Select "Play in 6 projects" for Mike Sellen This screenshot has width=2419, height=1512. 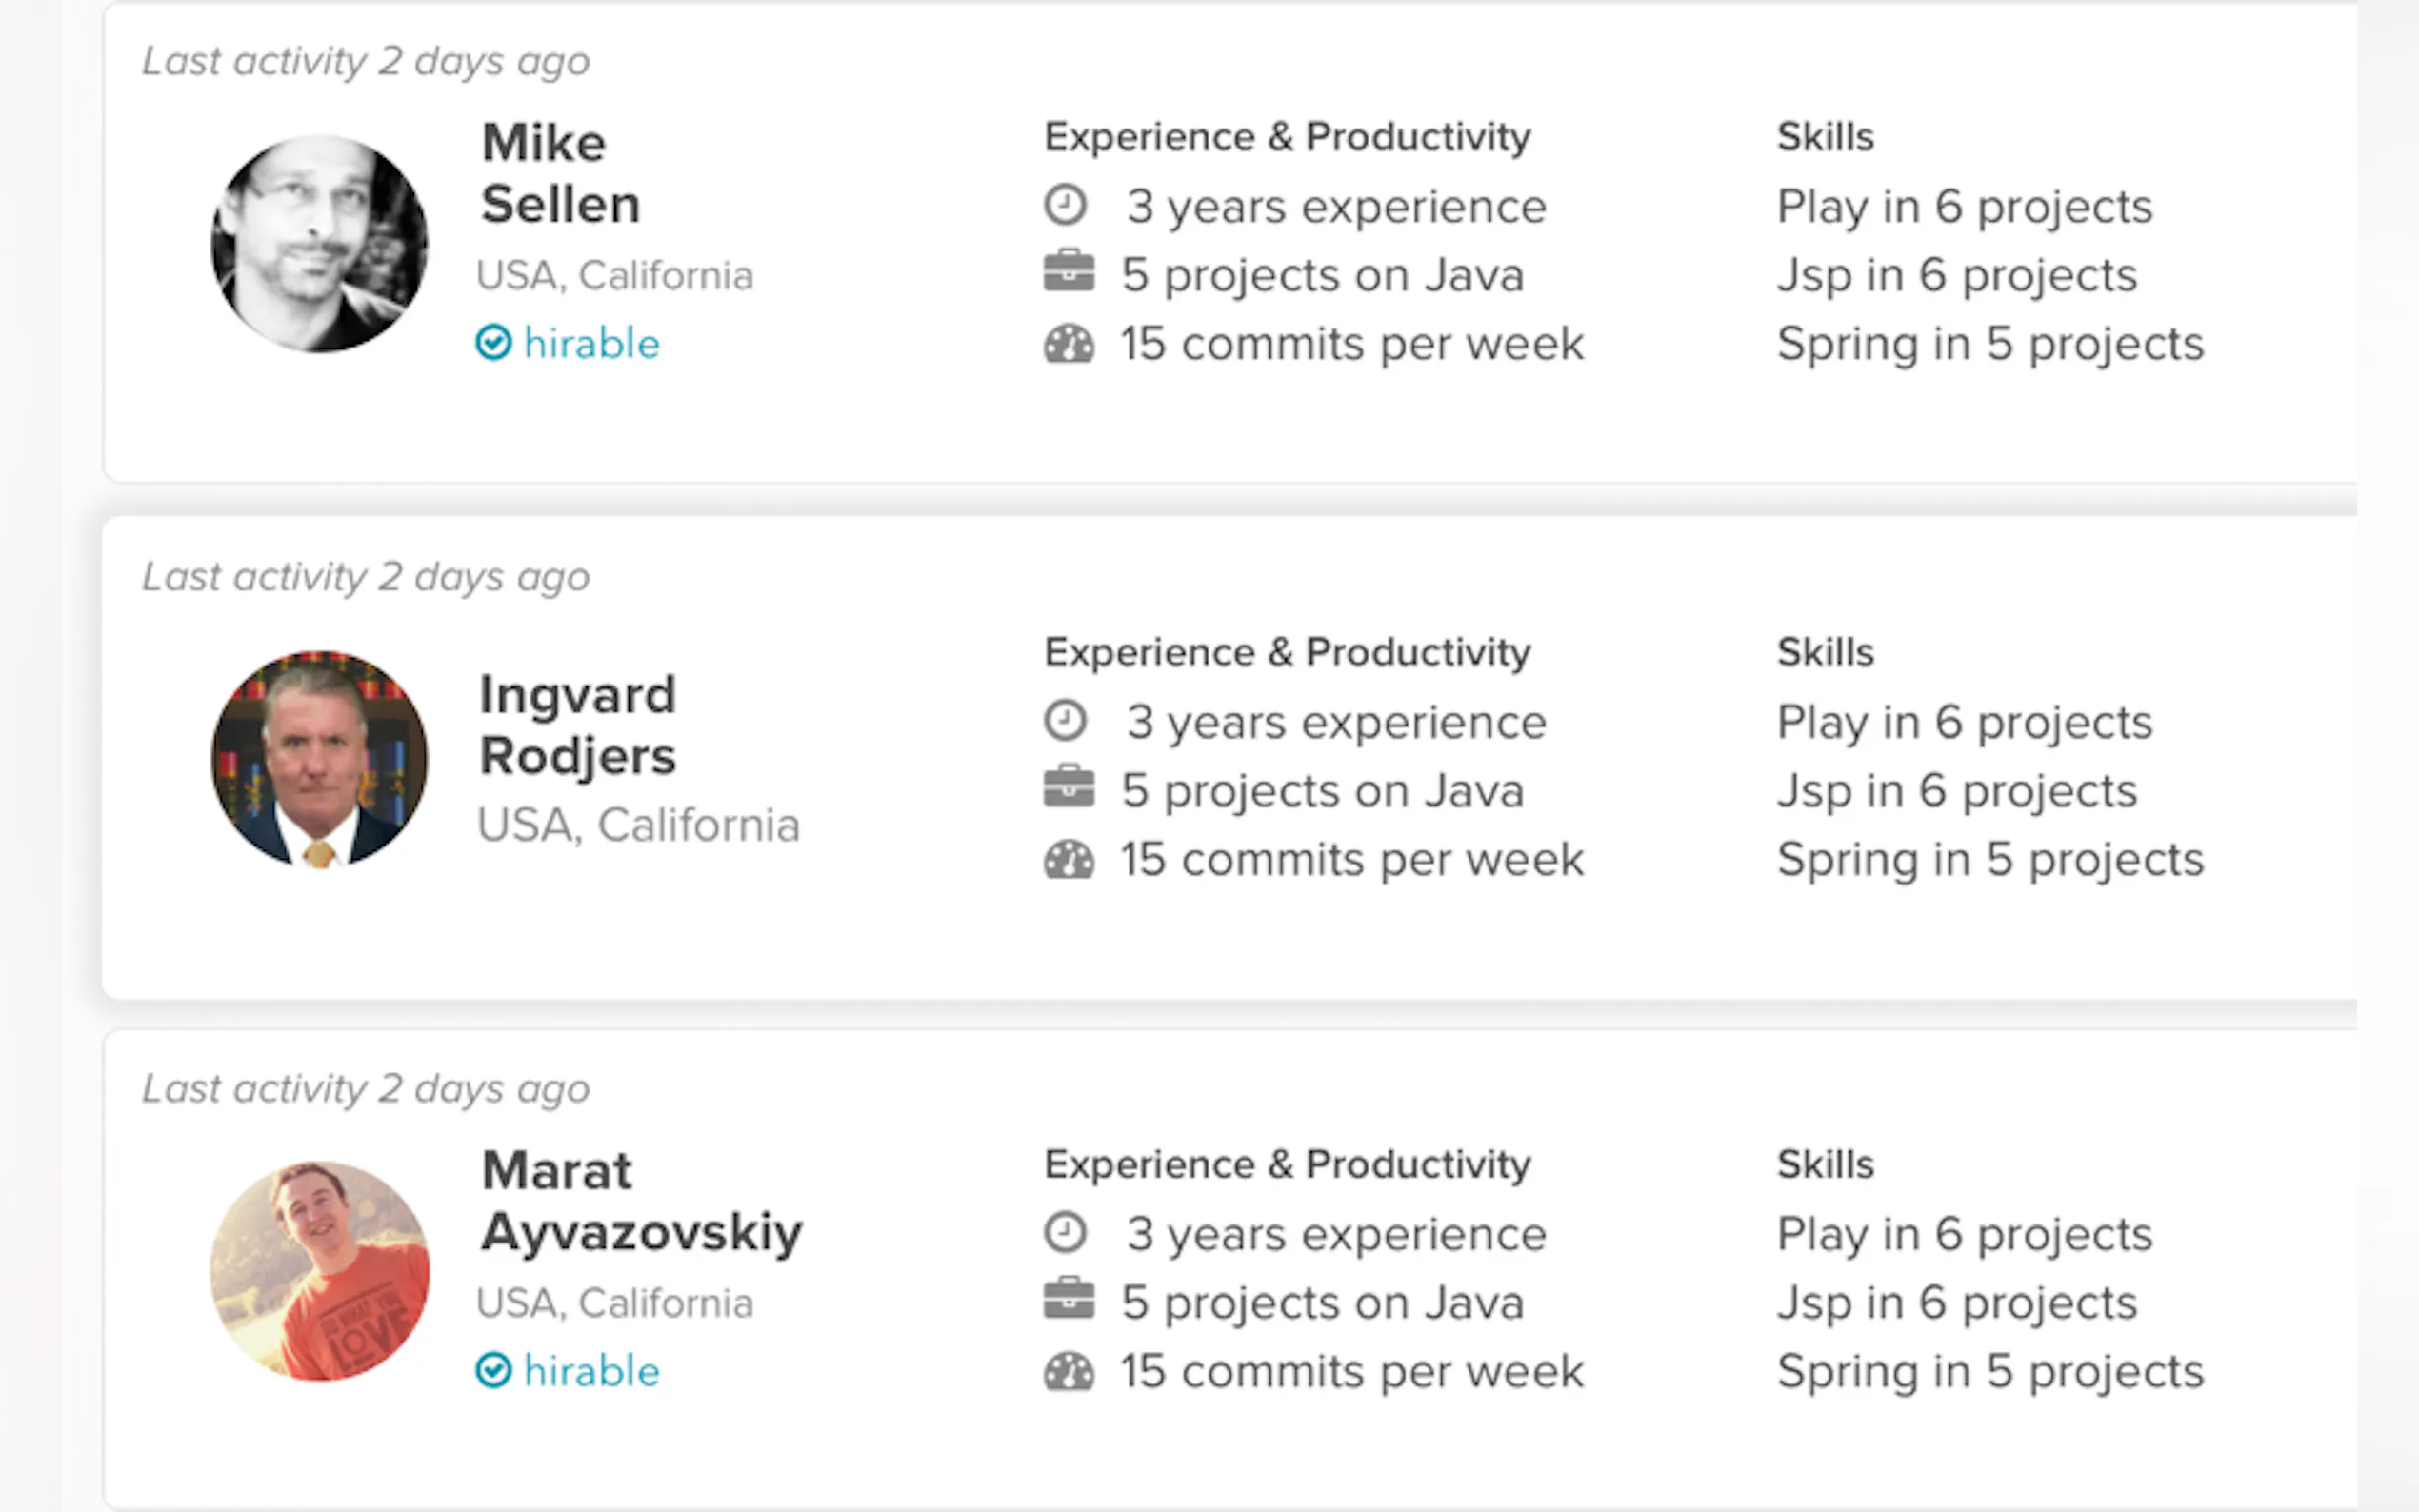tap(1963, 207)
